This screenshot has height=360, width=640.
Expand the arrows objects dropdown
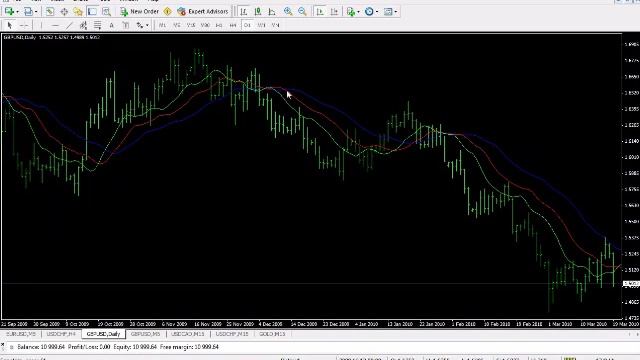click(x=147, y=26)
